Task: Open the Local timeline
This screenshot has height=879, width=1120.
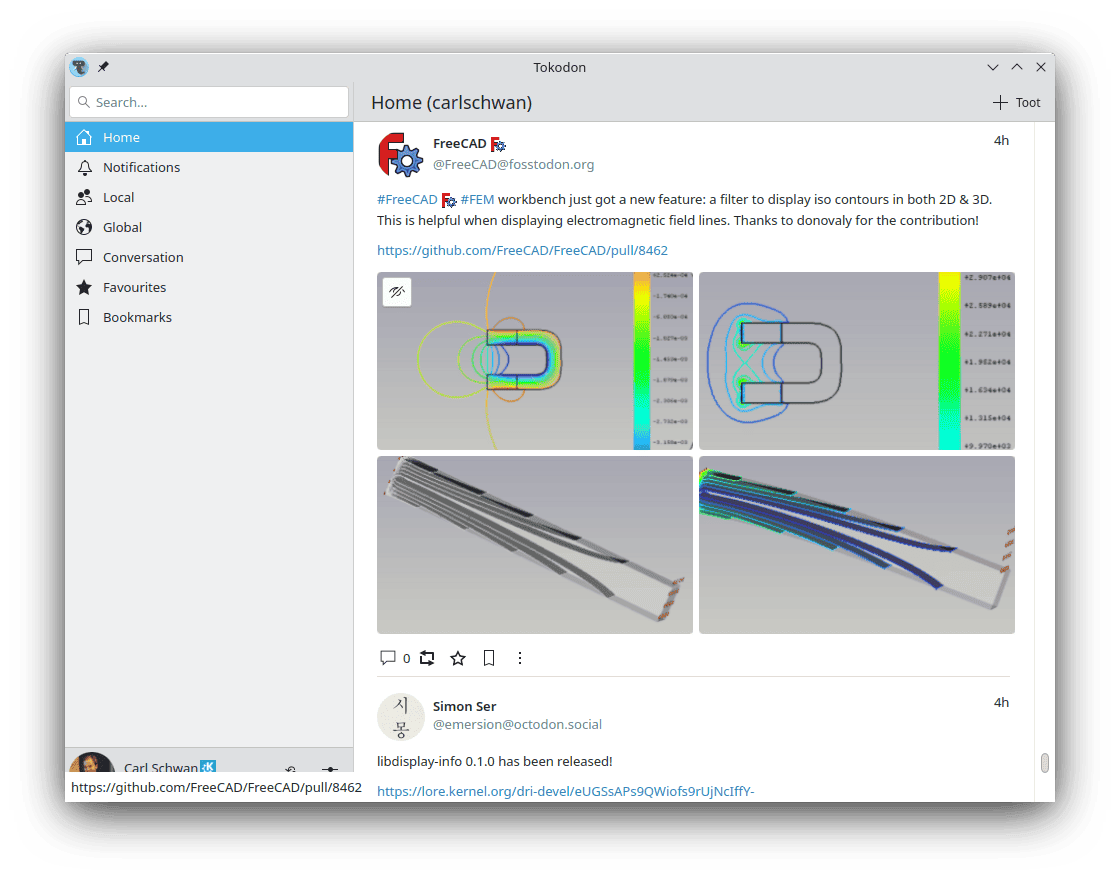Action: tap(209, 197)
